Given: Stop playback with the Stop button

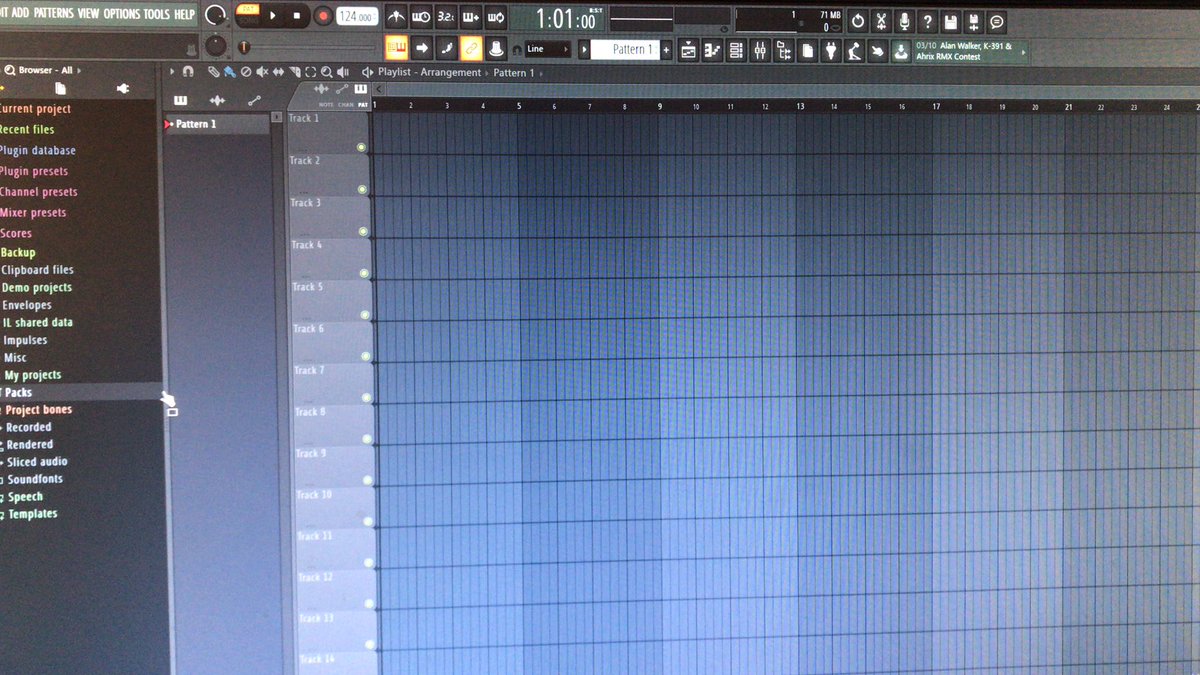Looking at the screenshot, I should (297, 16).
